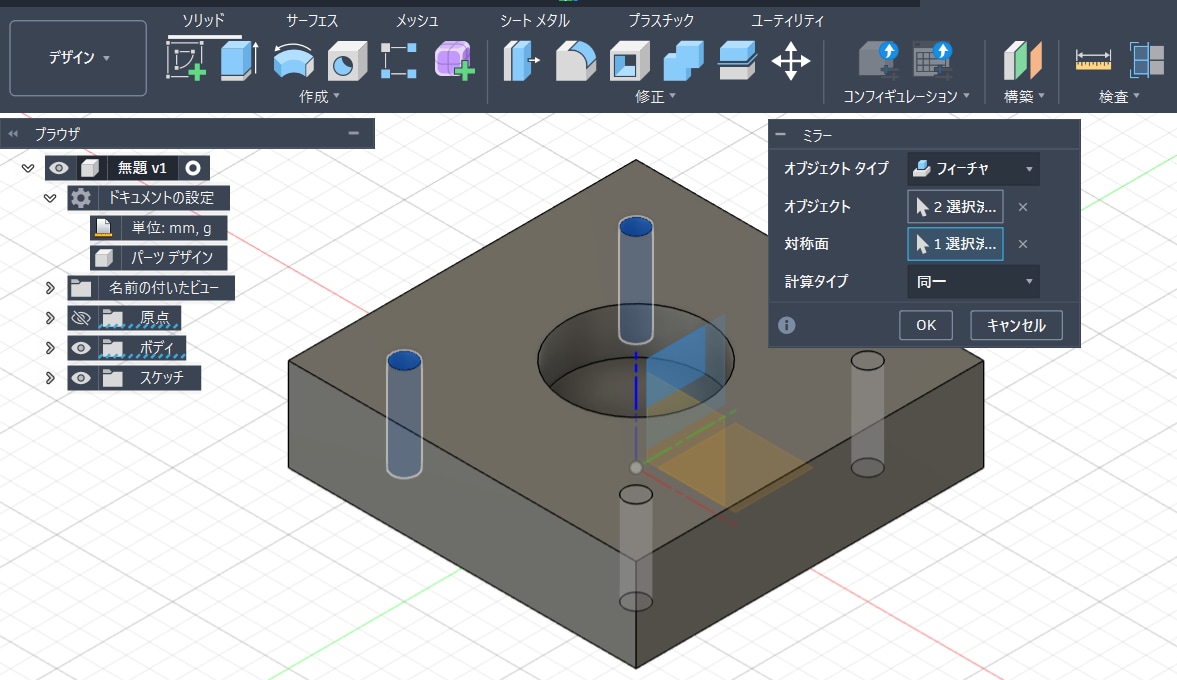The width and height of the screenshot is (1177, 680).
Task: Select the Revolve tool
Action: pos(293,60)
